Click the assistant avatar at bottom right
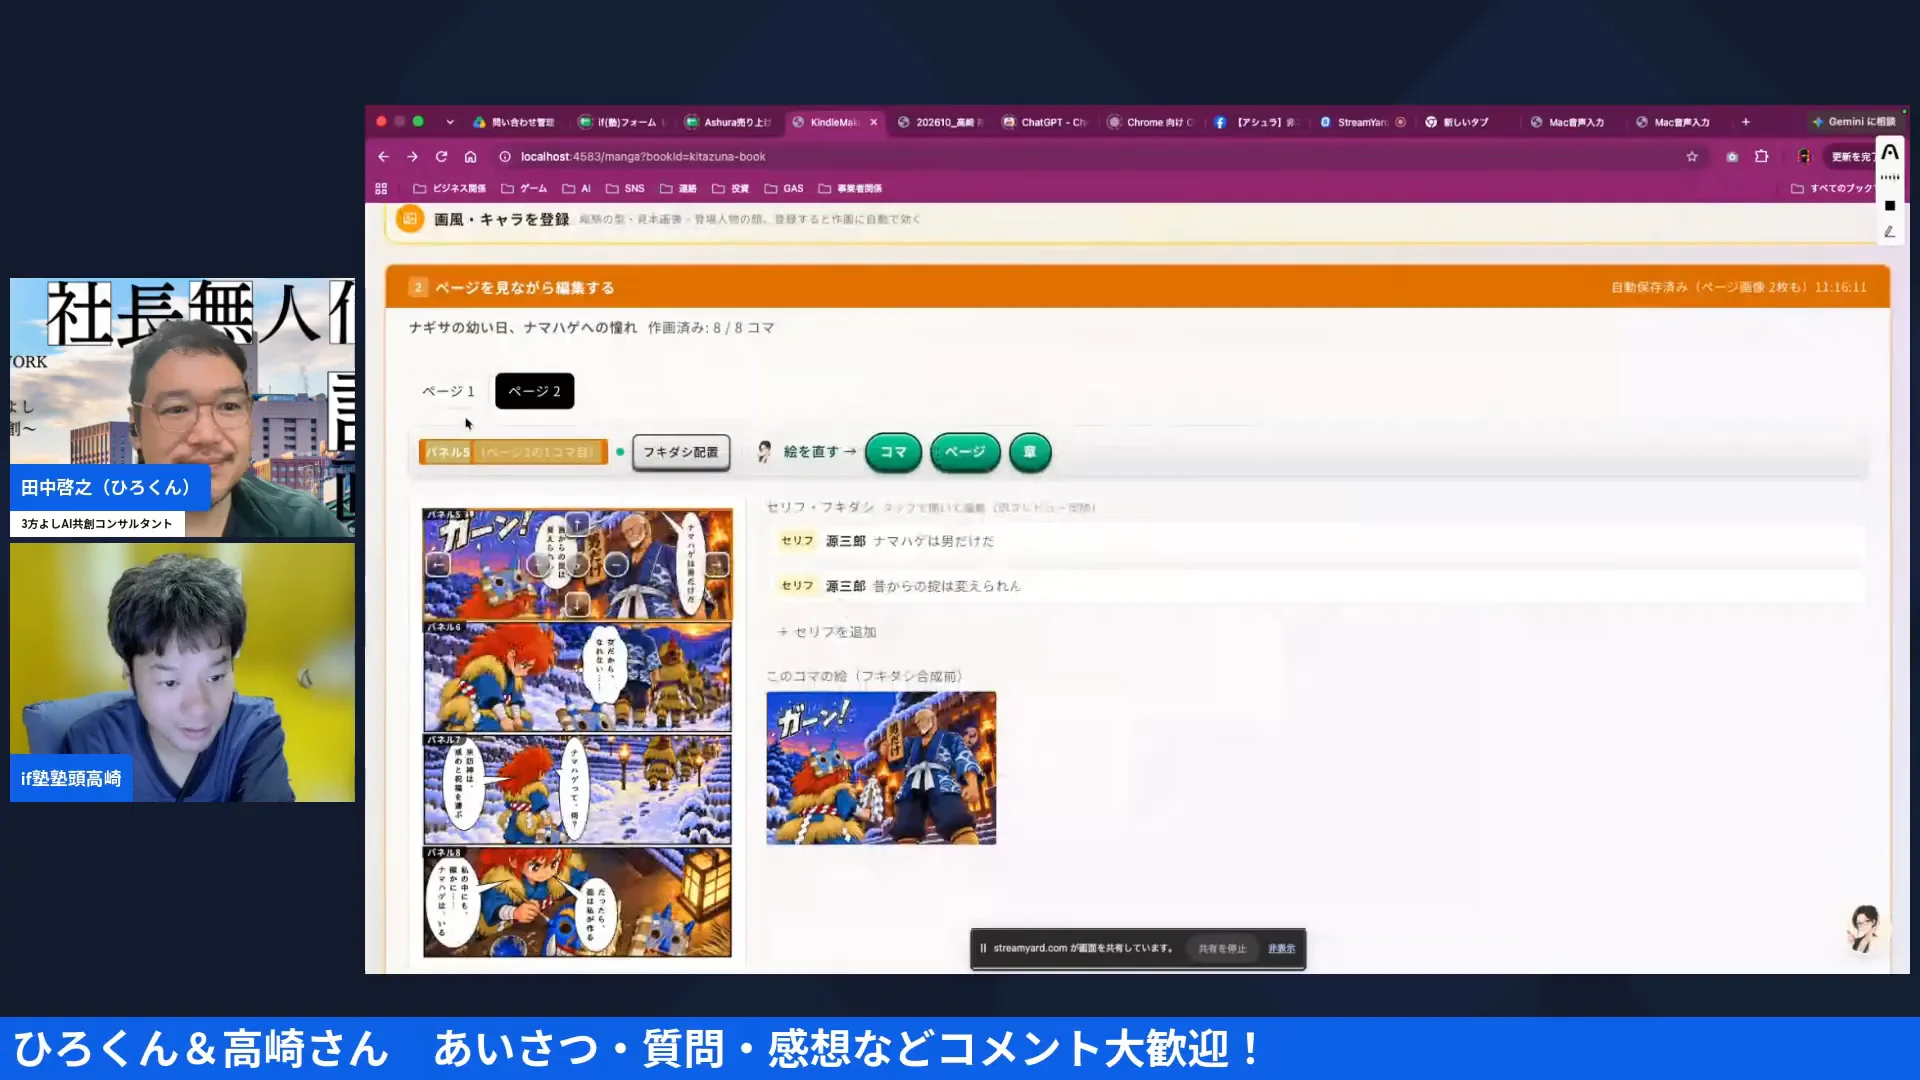The height and width of the screenshot is (1080, 1920). [x=1864, y=929]
